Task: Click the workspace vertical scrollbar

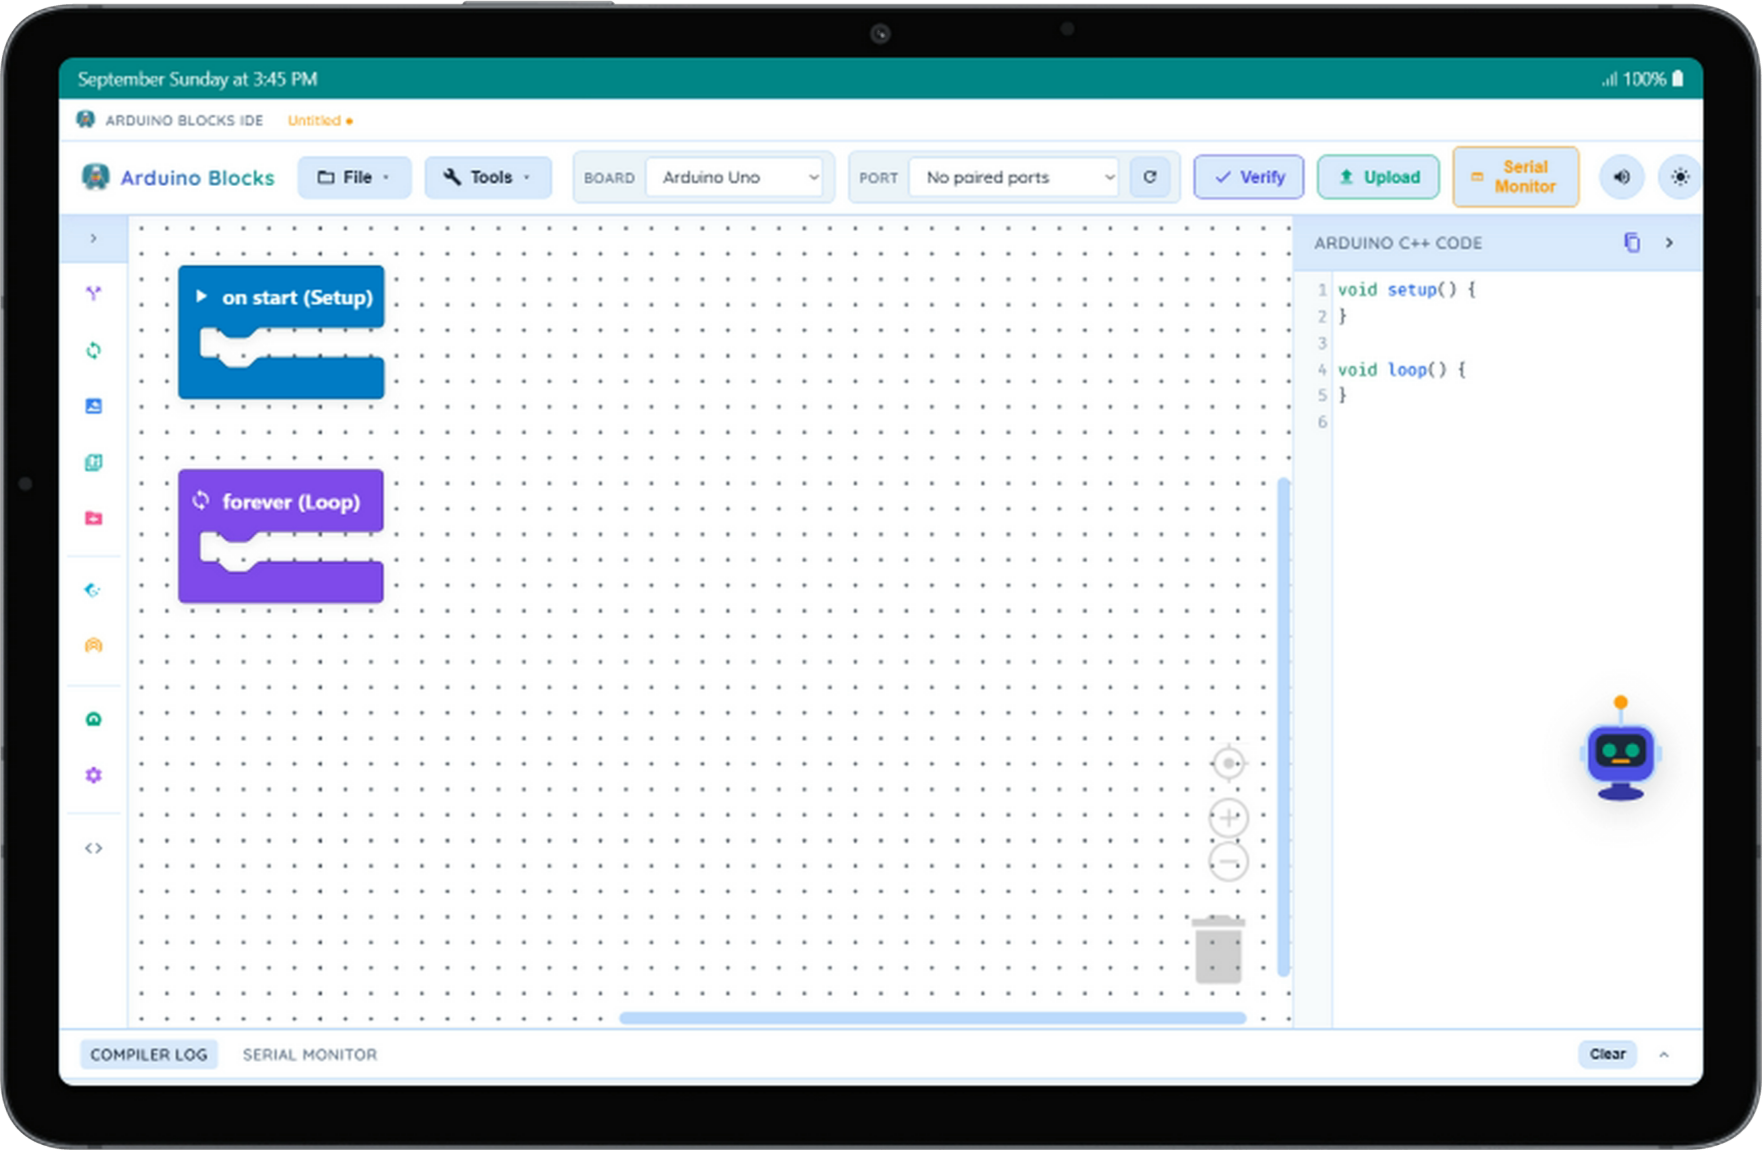Action: pos(1283,727)
